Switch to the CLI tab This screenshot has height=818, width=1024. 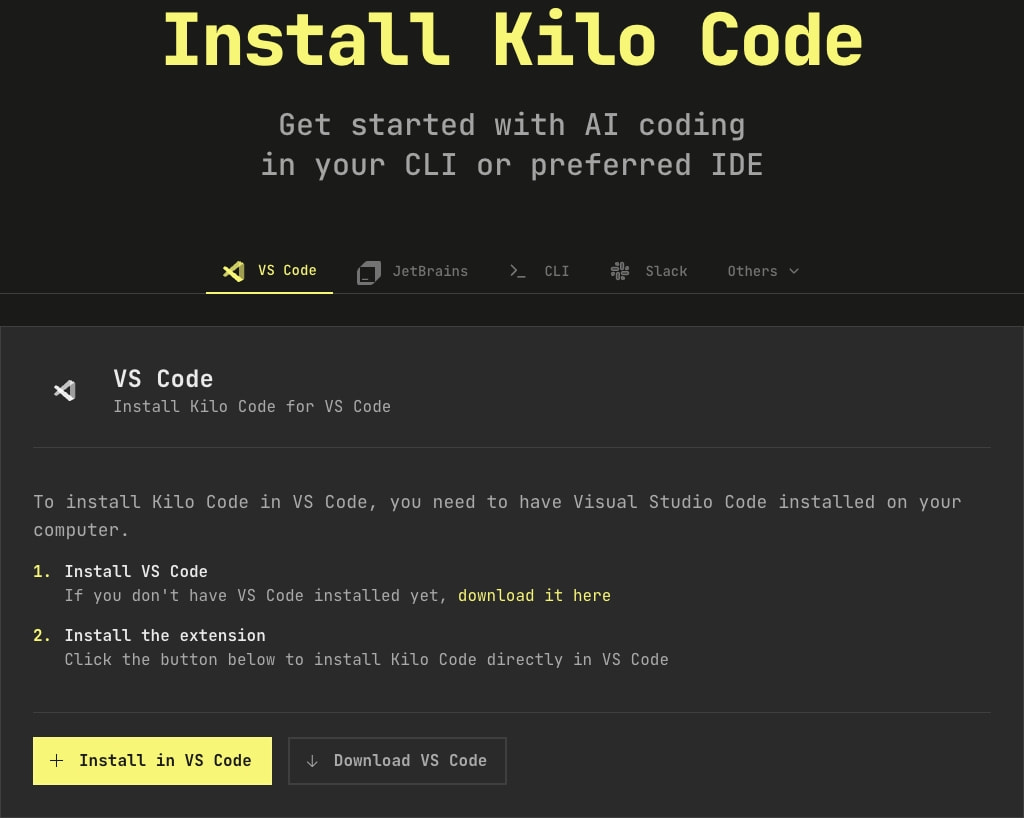pos(539,272)
